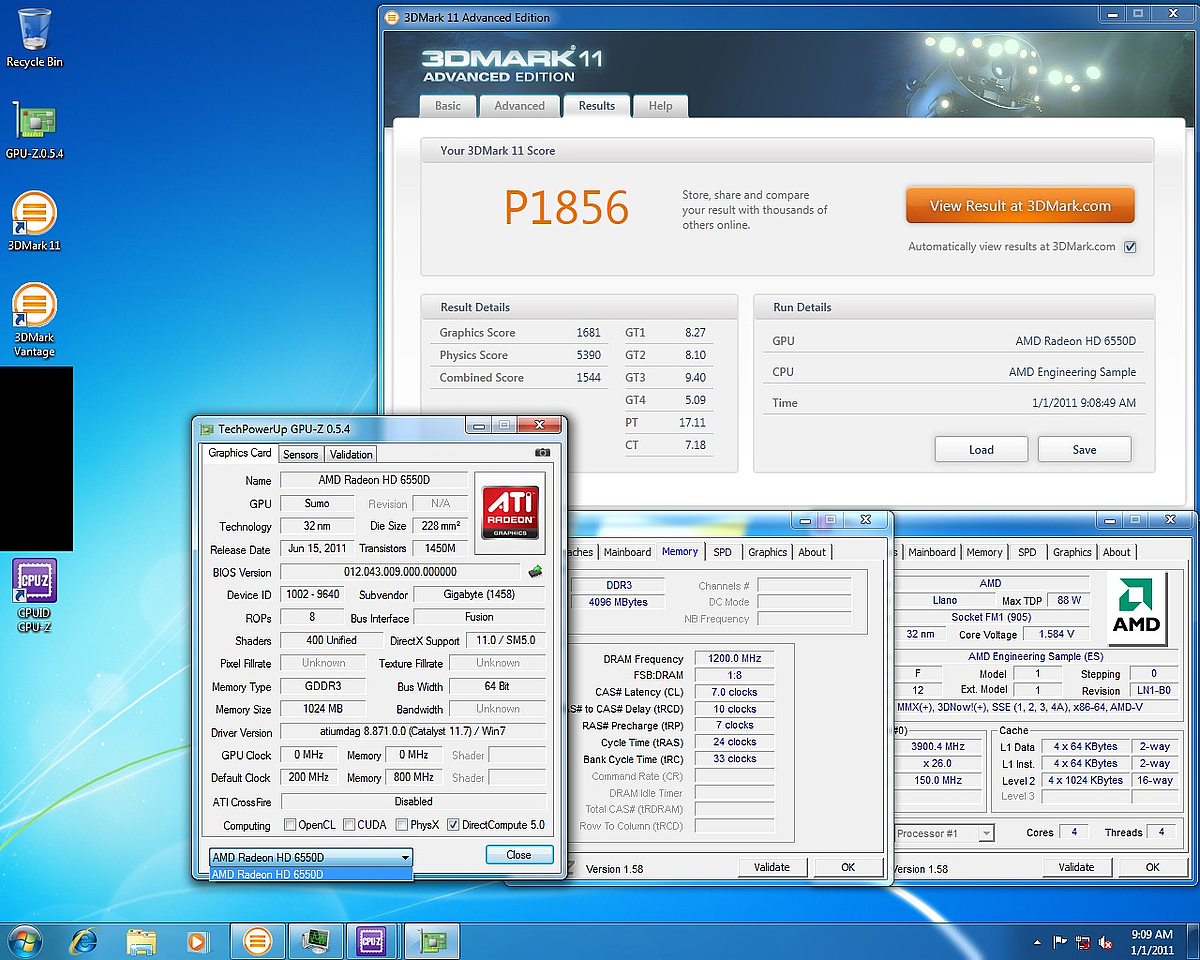Click the volume speaker icon in the tray
The width and height of the screenshot is (1200, 960).
tap(1106, 942)
